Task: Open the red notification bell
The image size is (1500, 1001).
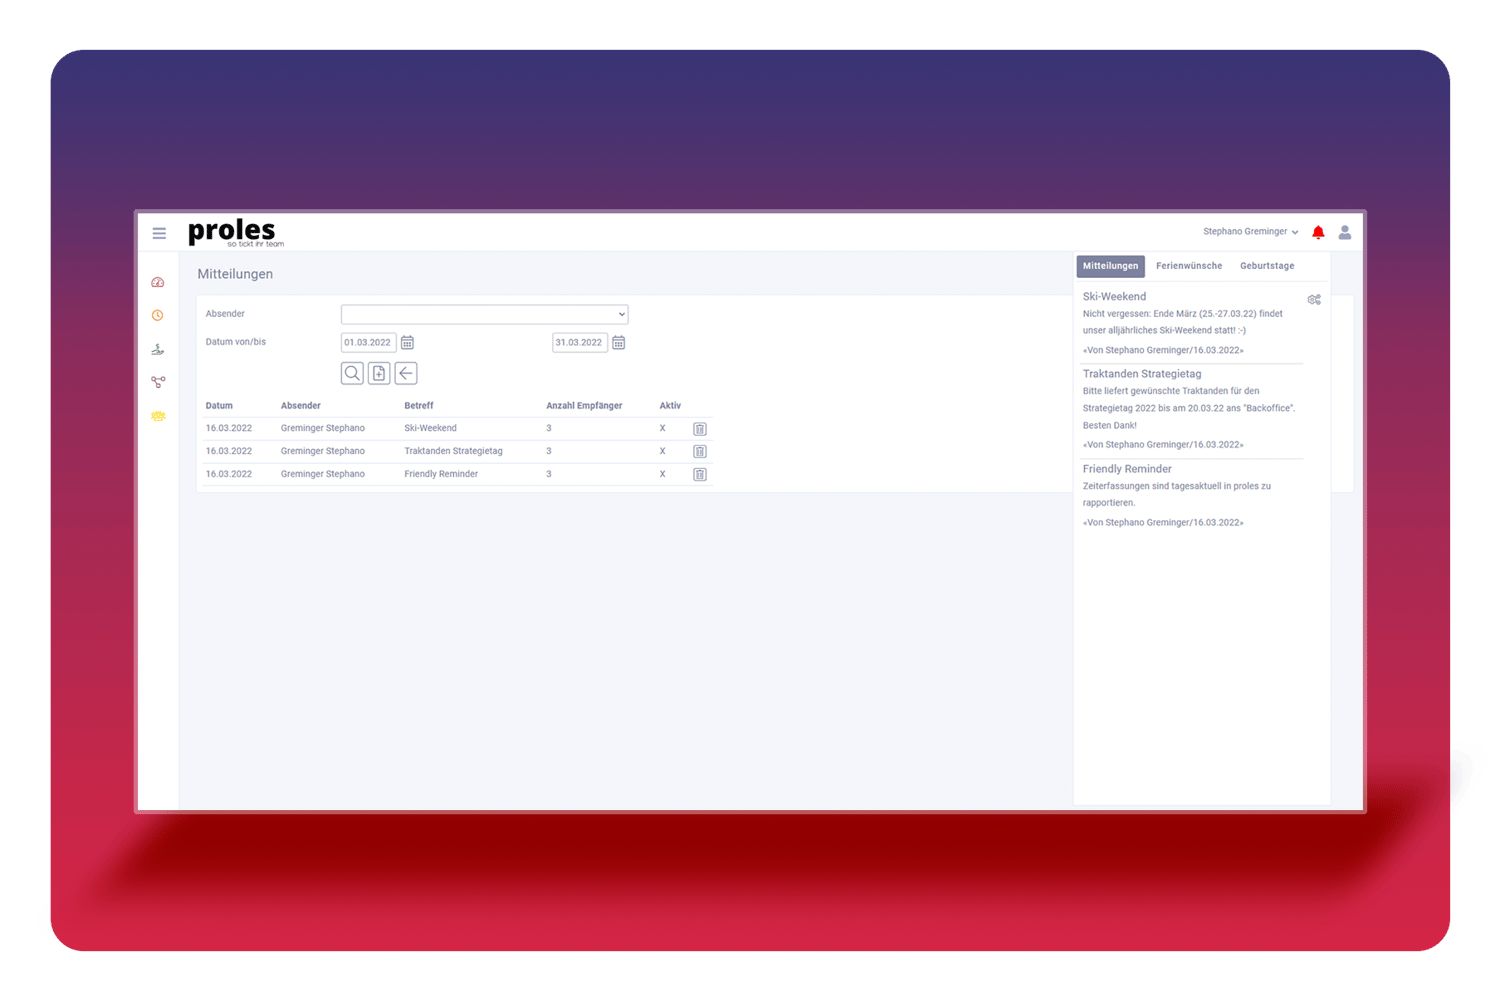Action: 1318,232
